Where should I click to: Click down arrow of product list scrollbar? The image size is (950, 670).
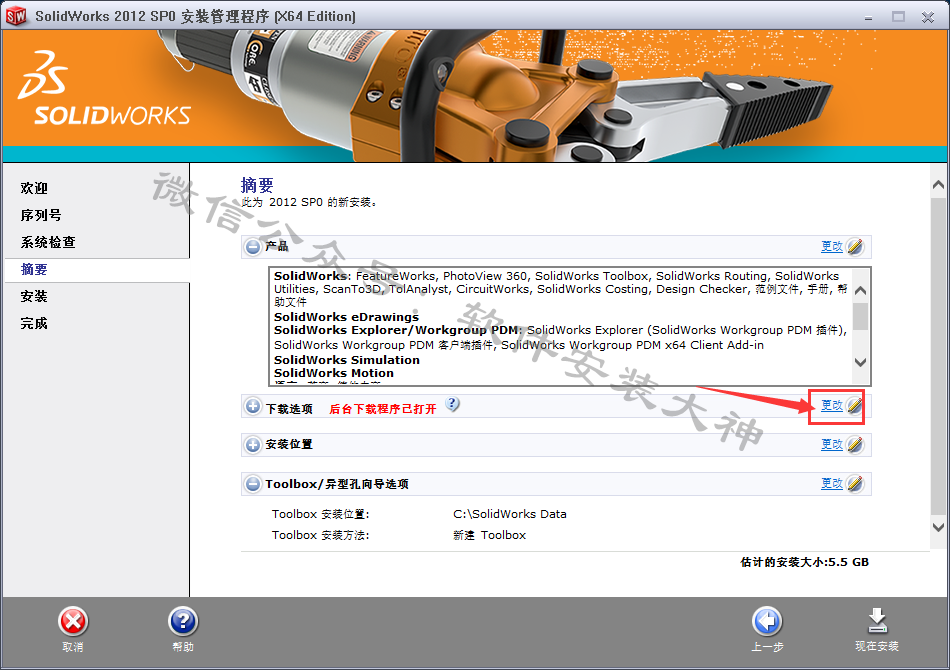[x=860, y=362]
